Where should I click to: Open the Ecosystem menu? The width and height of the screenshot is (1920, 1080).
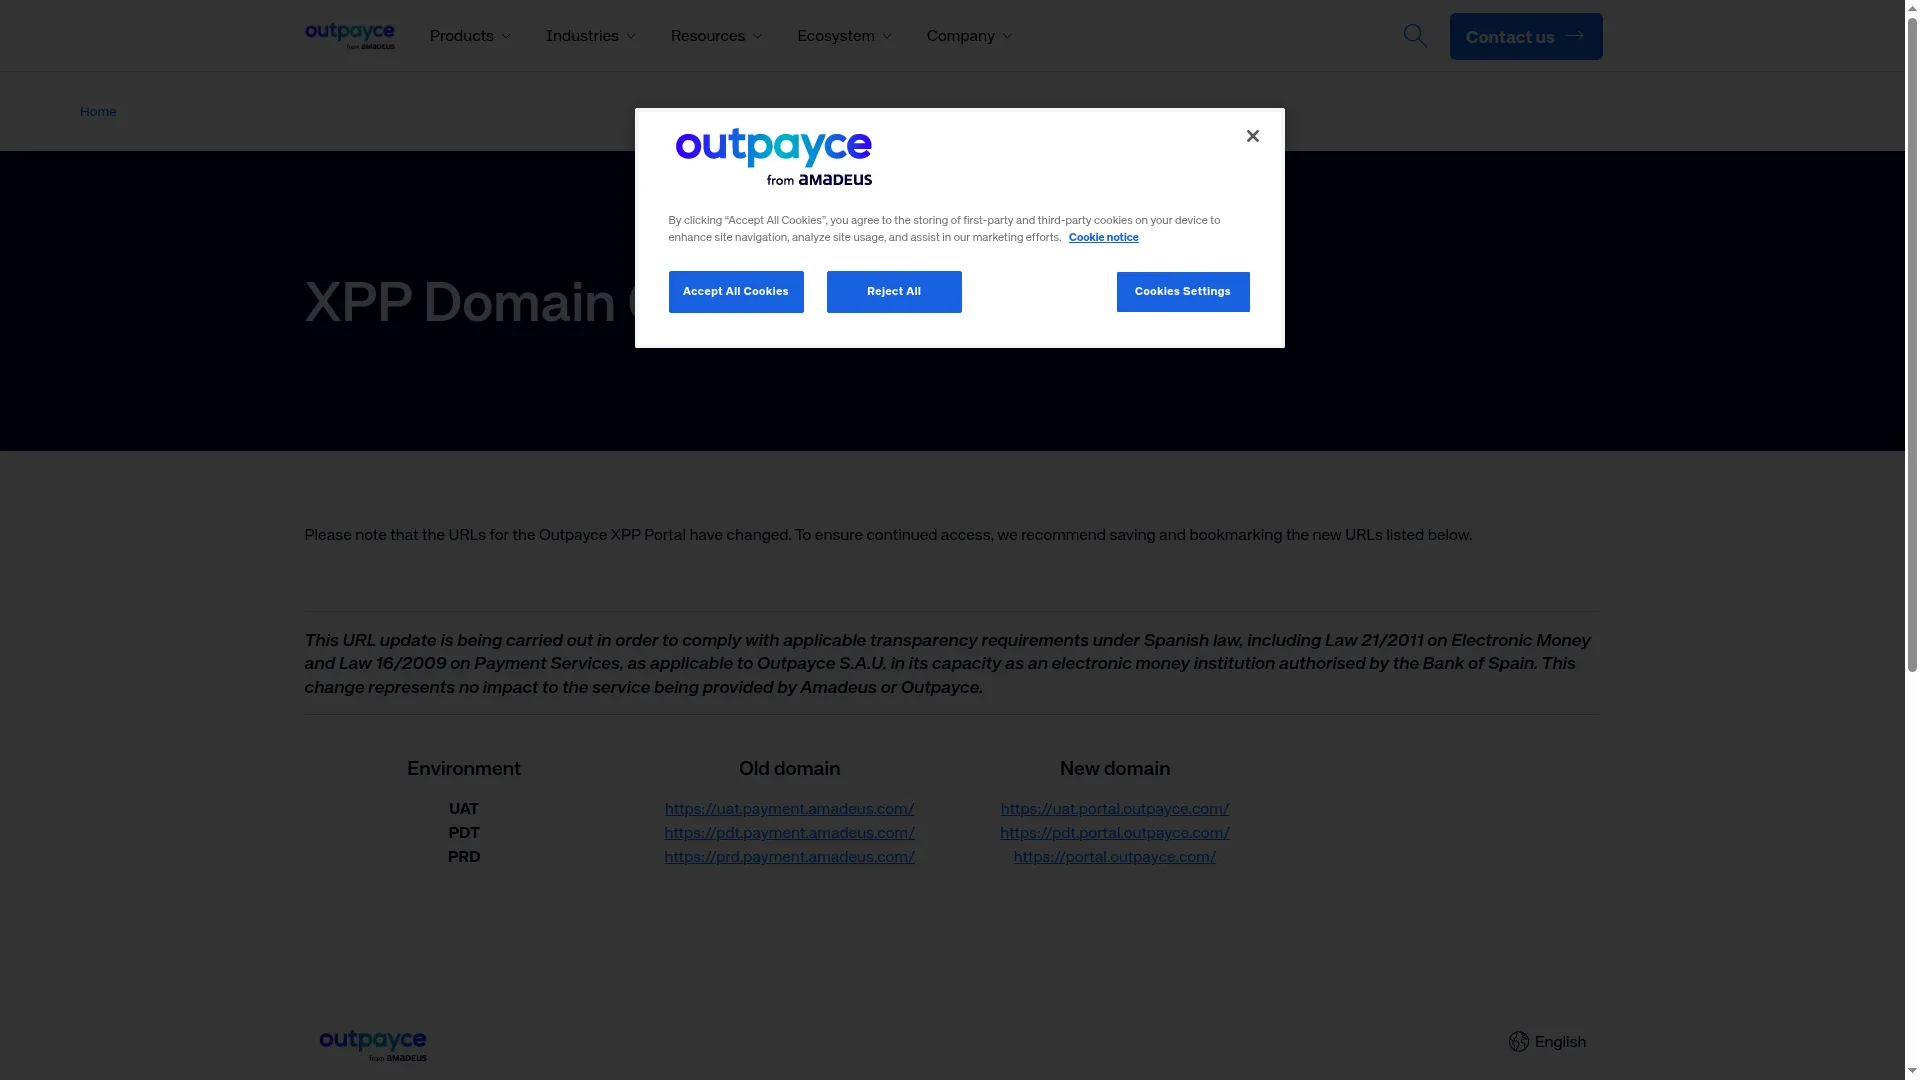coord(844,36)
